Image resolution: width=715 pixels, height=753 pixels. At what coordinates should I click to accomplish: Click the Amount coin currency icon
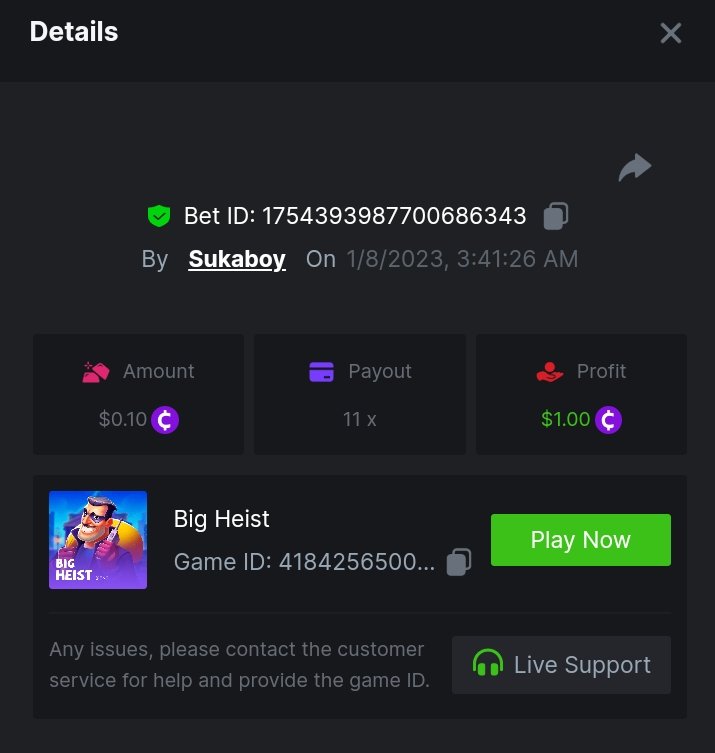coord(165,419)
